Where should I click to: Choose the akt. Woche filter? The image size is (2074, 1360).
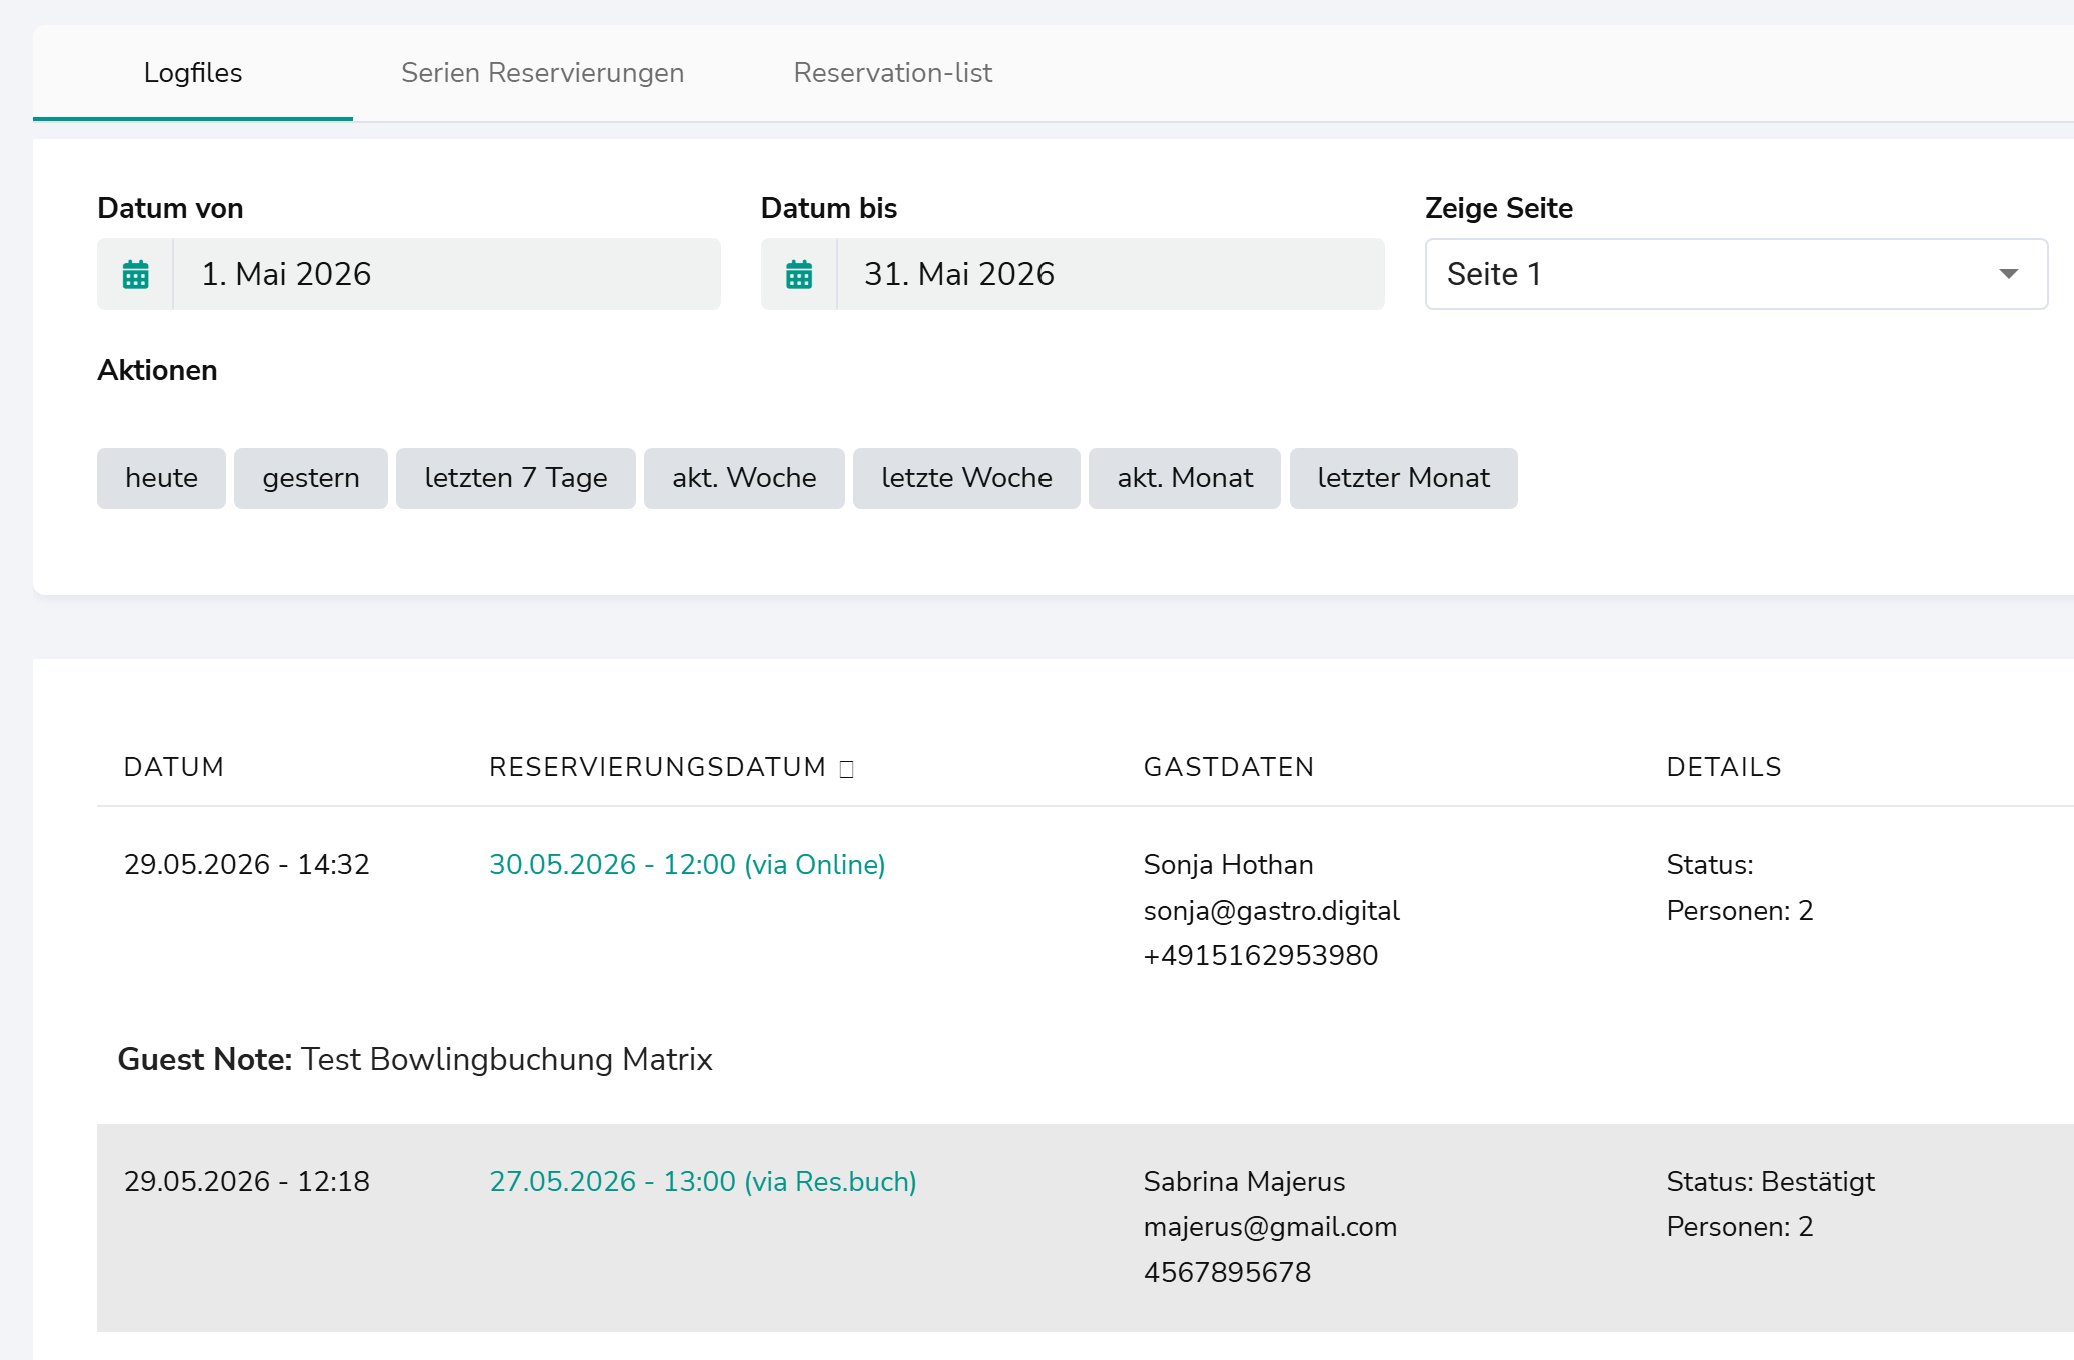[x=744, y=478]
